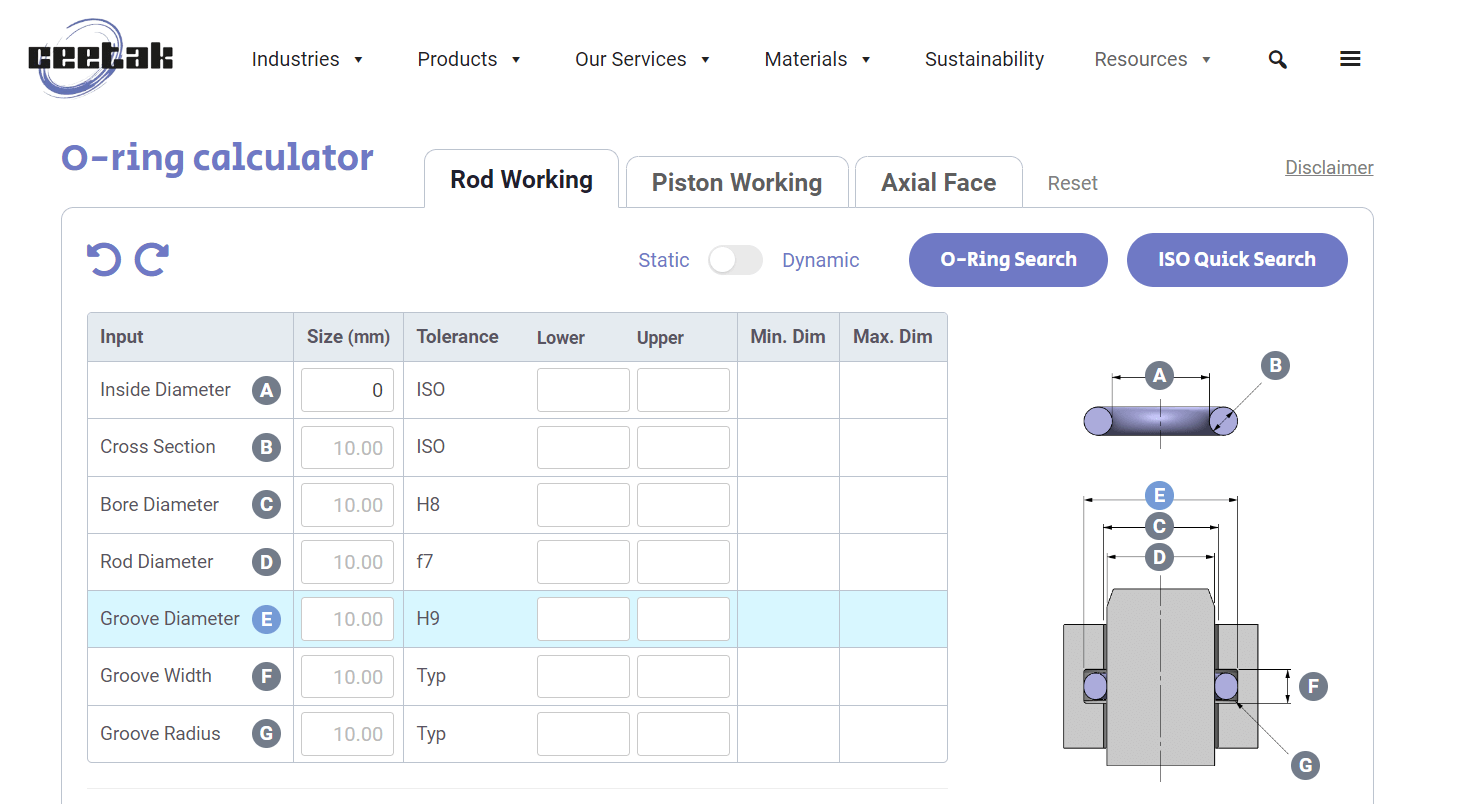Open the Disclaimer link
The width and height of the screenshot is (1473, 804).
pyautogui.click(x=1329, y=167)
